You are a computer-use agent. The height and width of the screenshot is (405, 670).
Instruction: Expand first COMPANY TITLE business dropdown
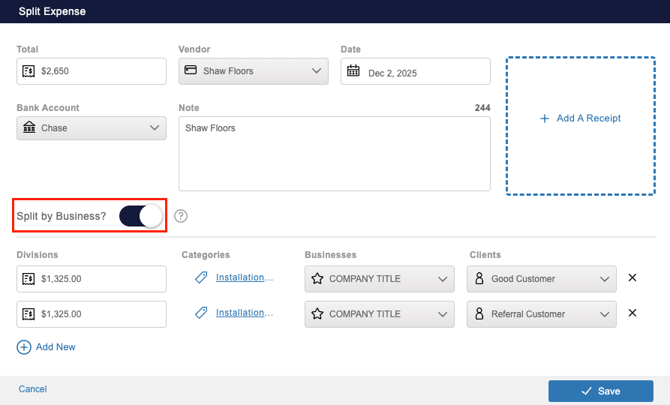[x=379, y=279]
